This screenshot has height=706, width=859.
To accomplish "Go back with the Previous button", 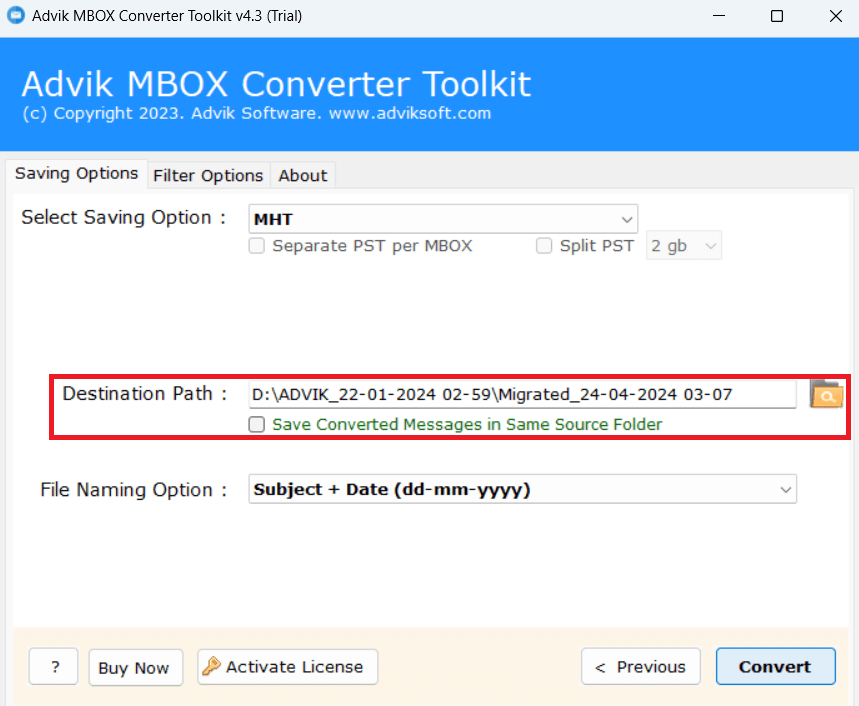I will 640,667.
